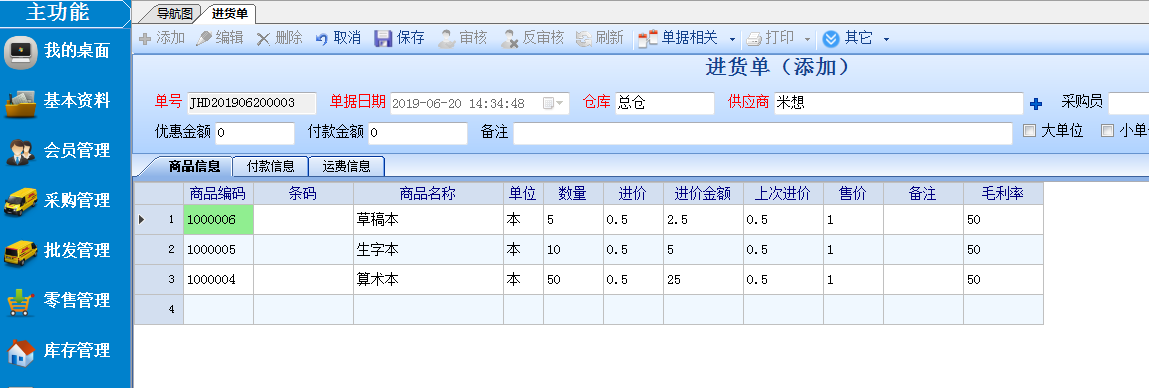The width and height of the screenshot is (1149, 388).
Task: Click product code cell 1000006
Action: coord(218,219)
